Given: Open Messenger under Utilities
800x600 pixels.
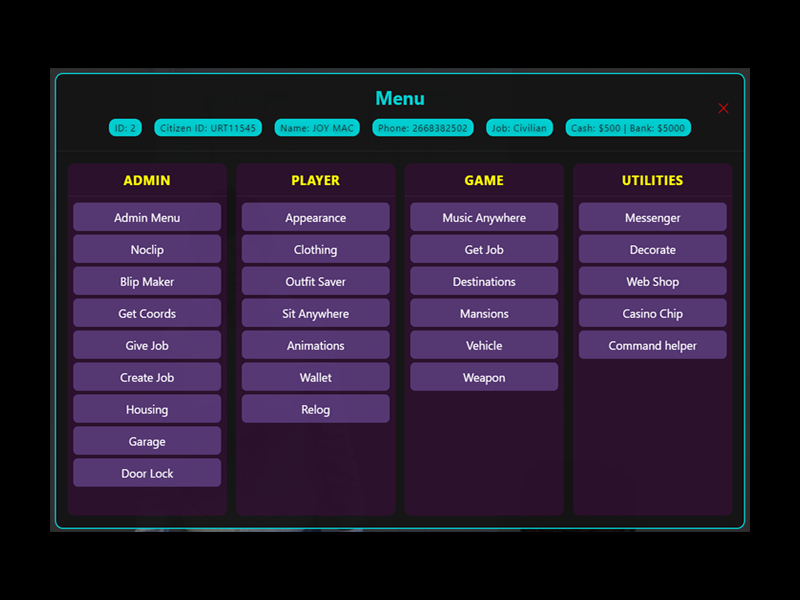Looking at the screenshot, I should pos(652,218).
